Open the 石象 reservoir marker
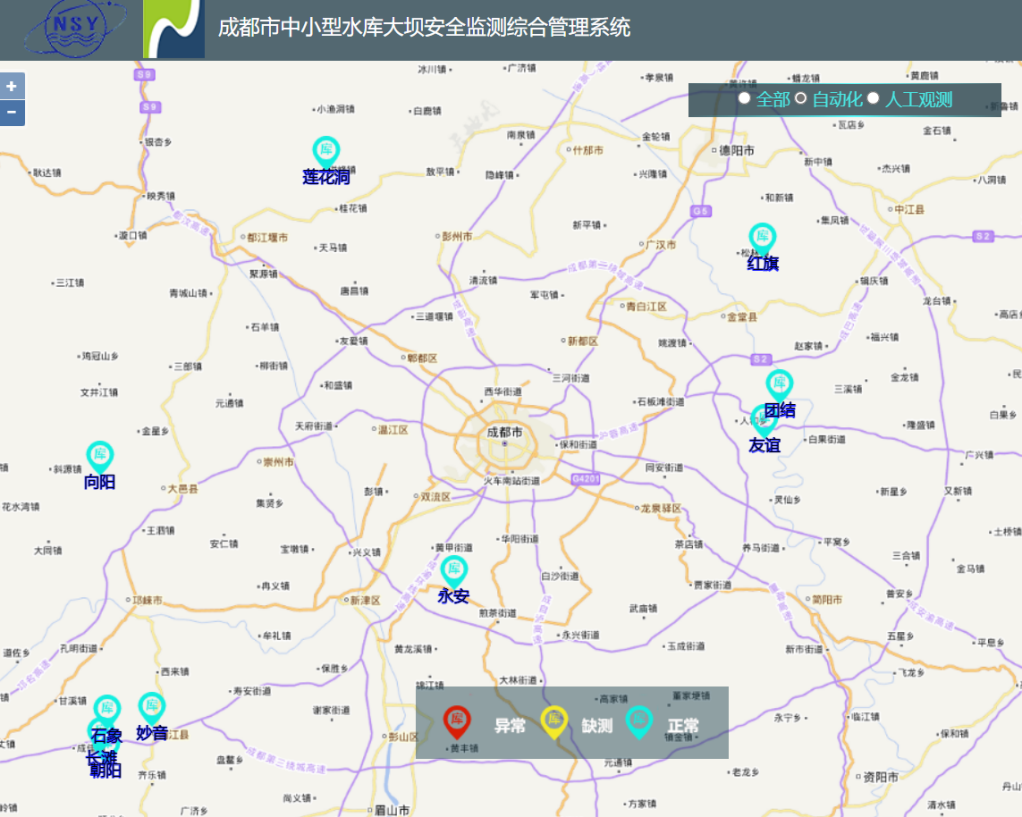Screen dimensions: 1022x817 (x=107, y=709)
